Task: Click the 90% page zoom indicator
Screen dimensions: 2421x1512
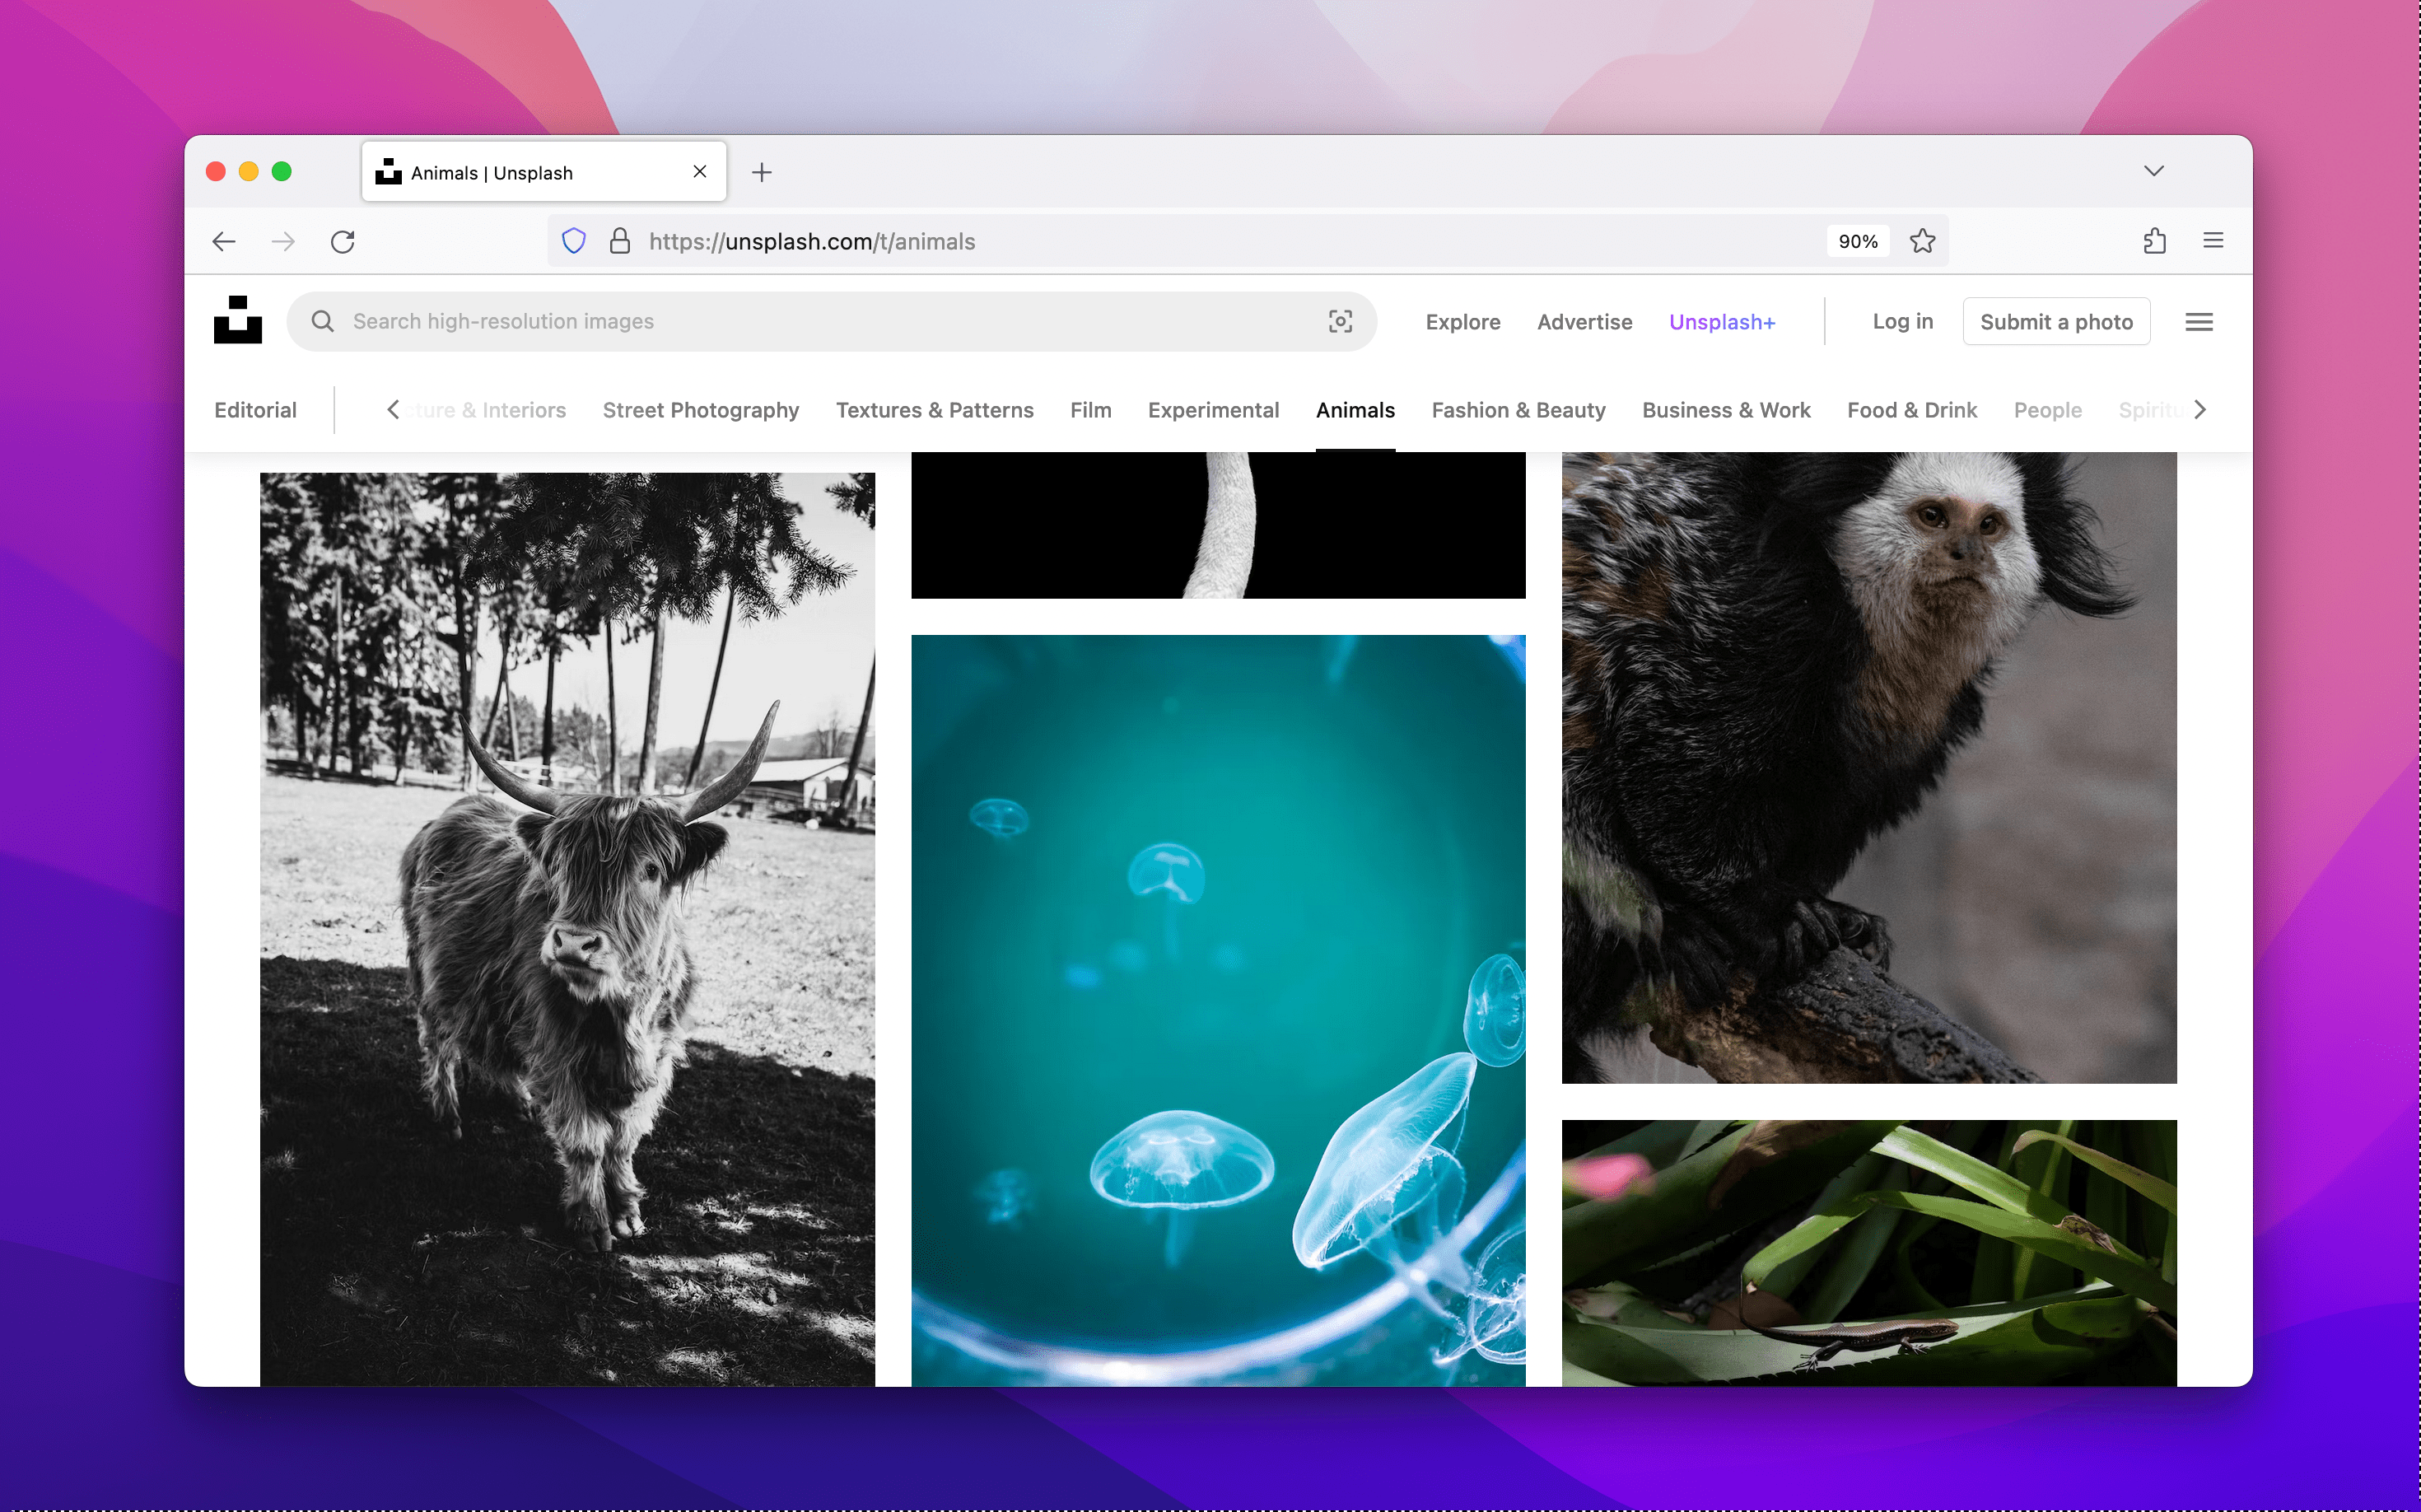Action: pyautogui.click(x=1856, y=241)
